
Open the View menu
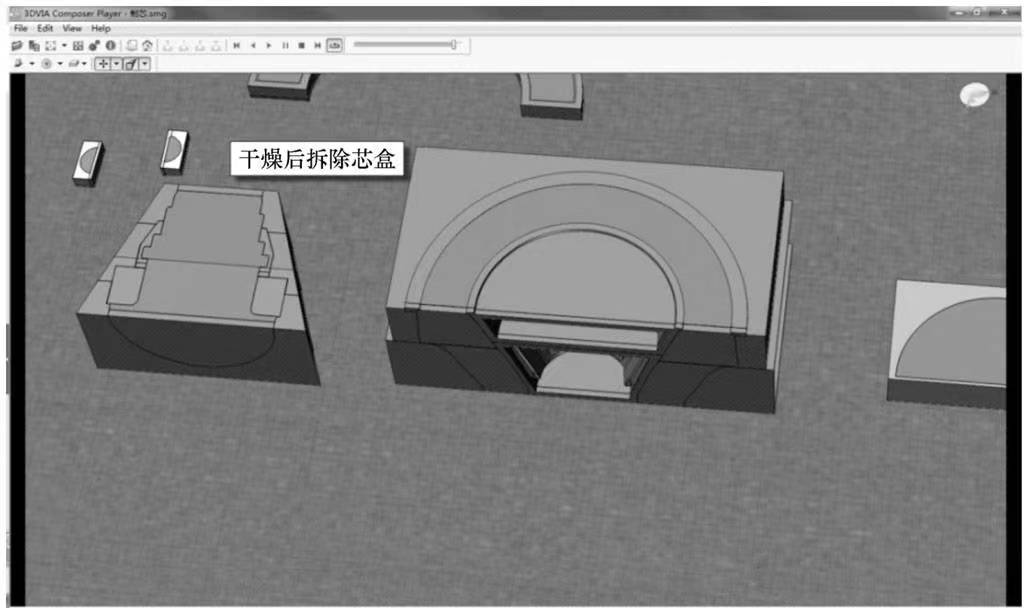click(72, 29)
